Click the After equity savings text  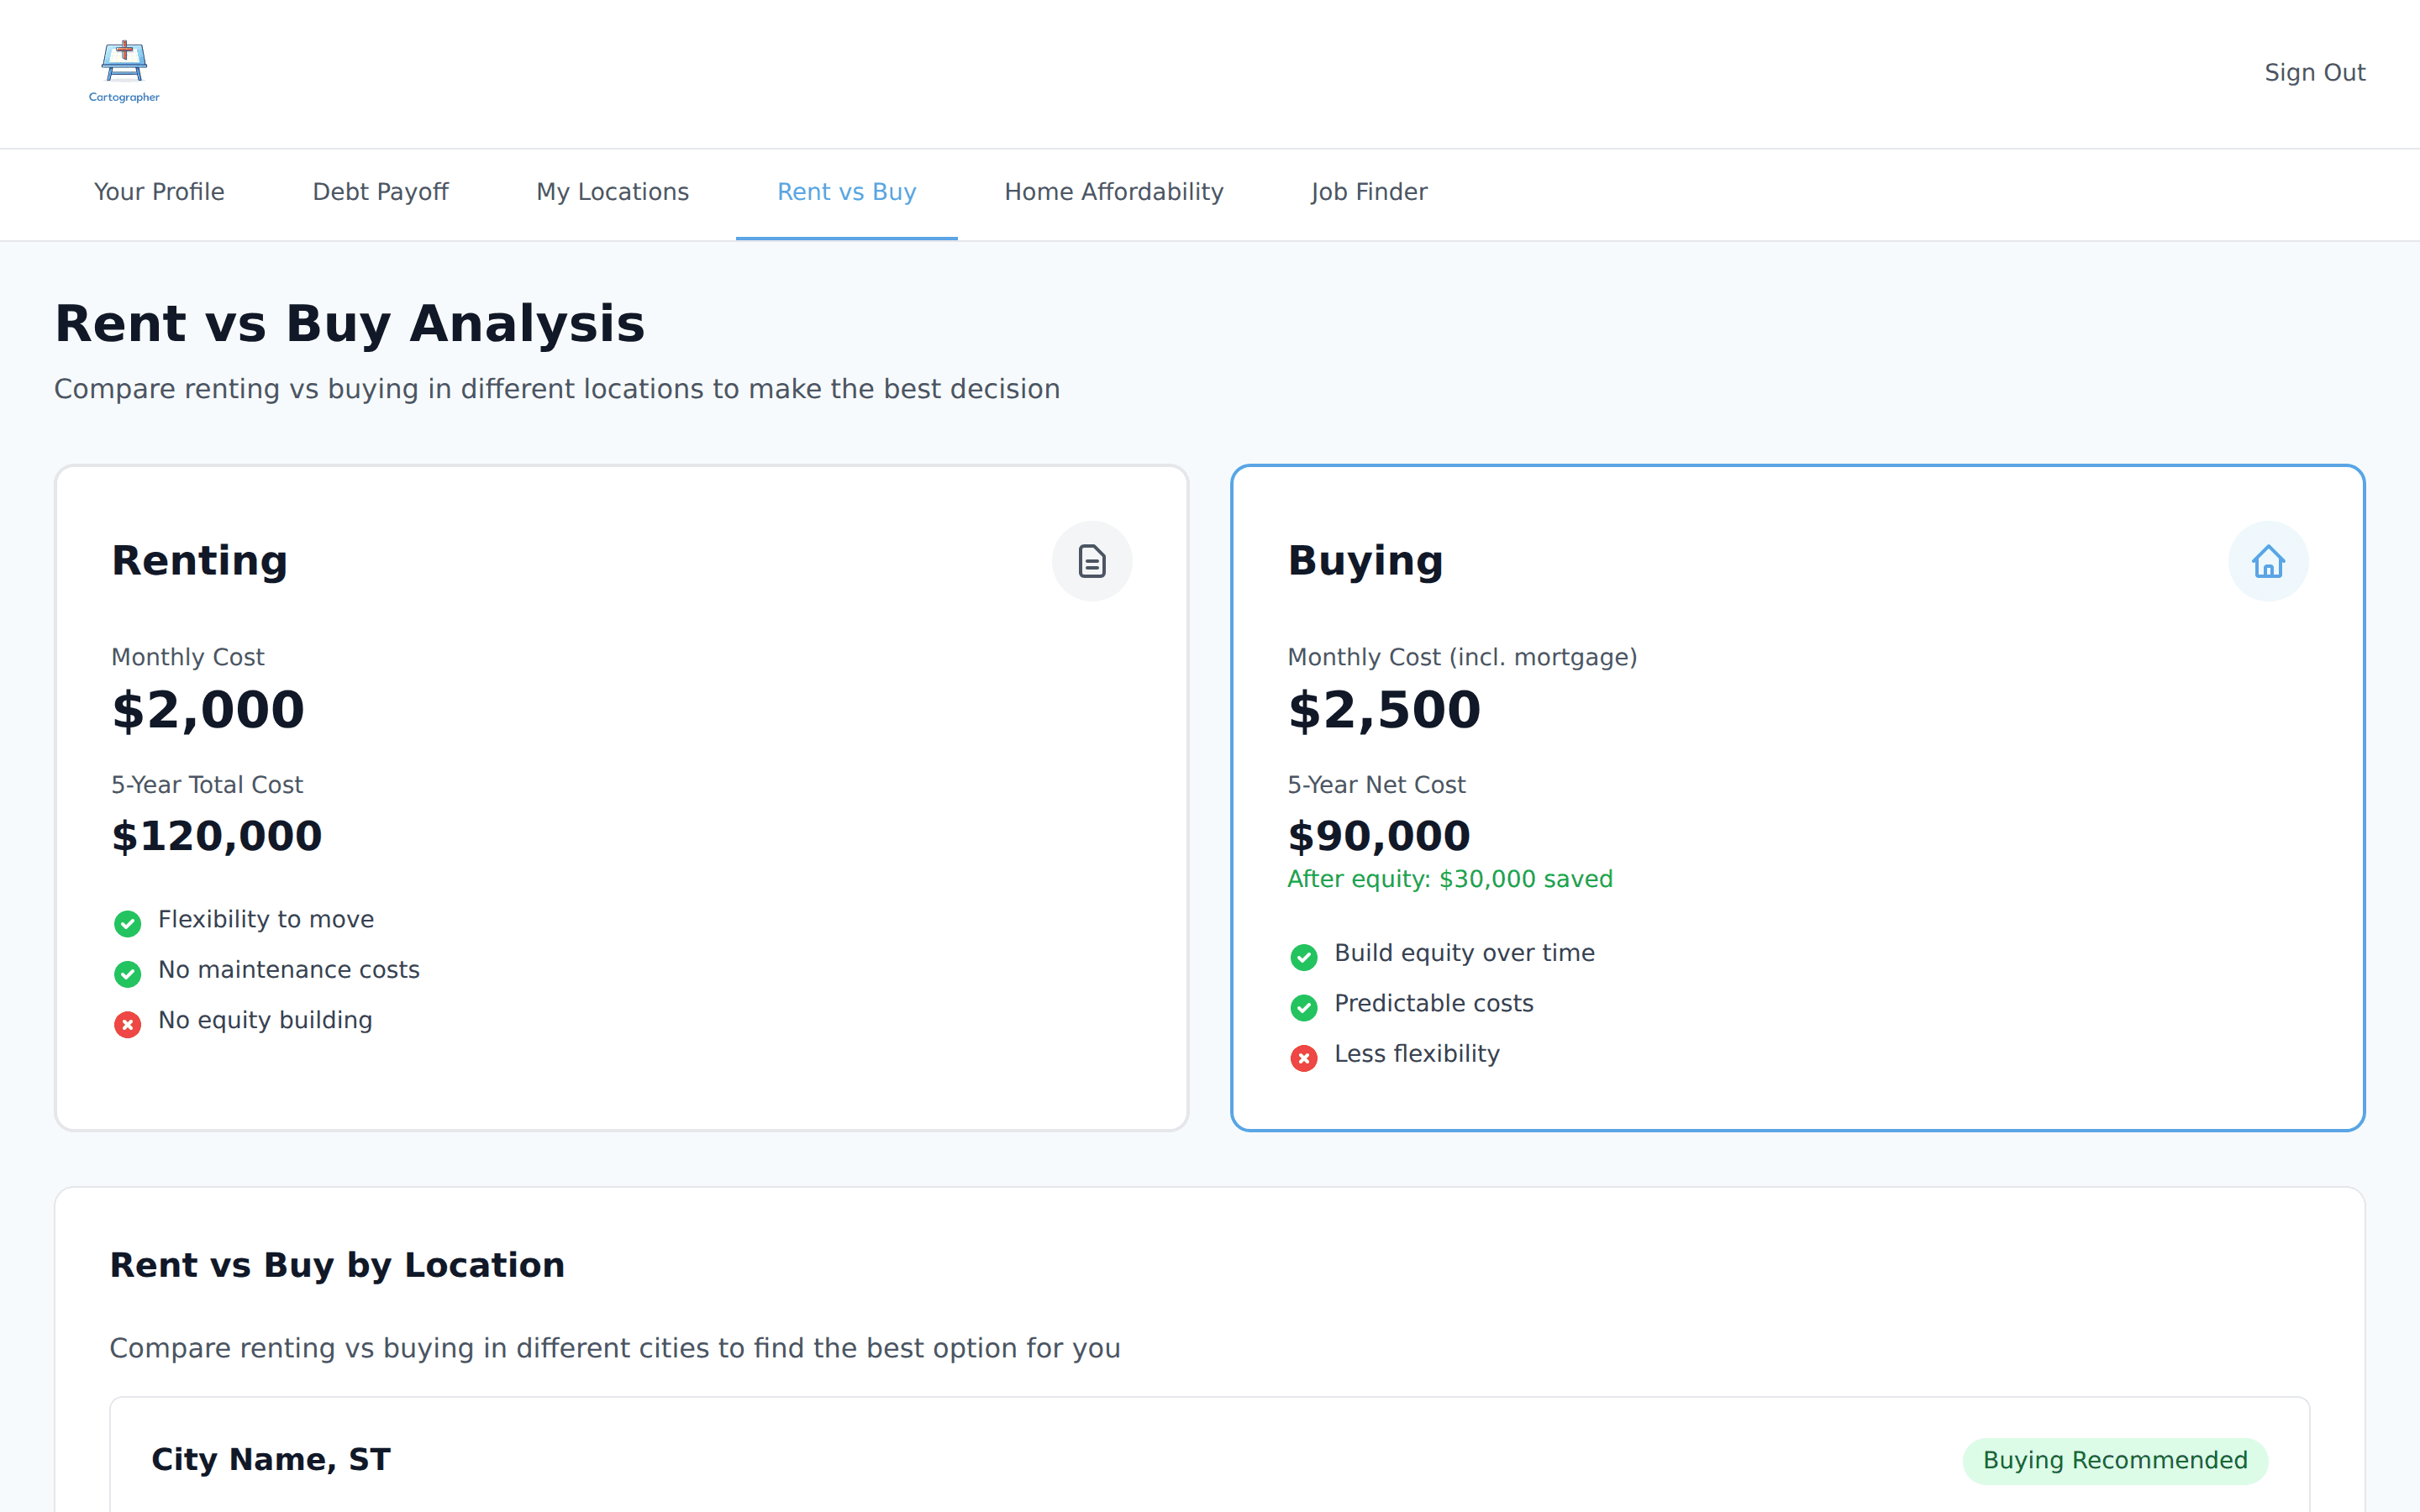coord(1449,879)
